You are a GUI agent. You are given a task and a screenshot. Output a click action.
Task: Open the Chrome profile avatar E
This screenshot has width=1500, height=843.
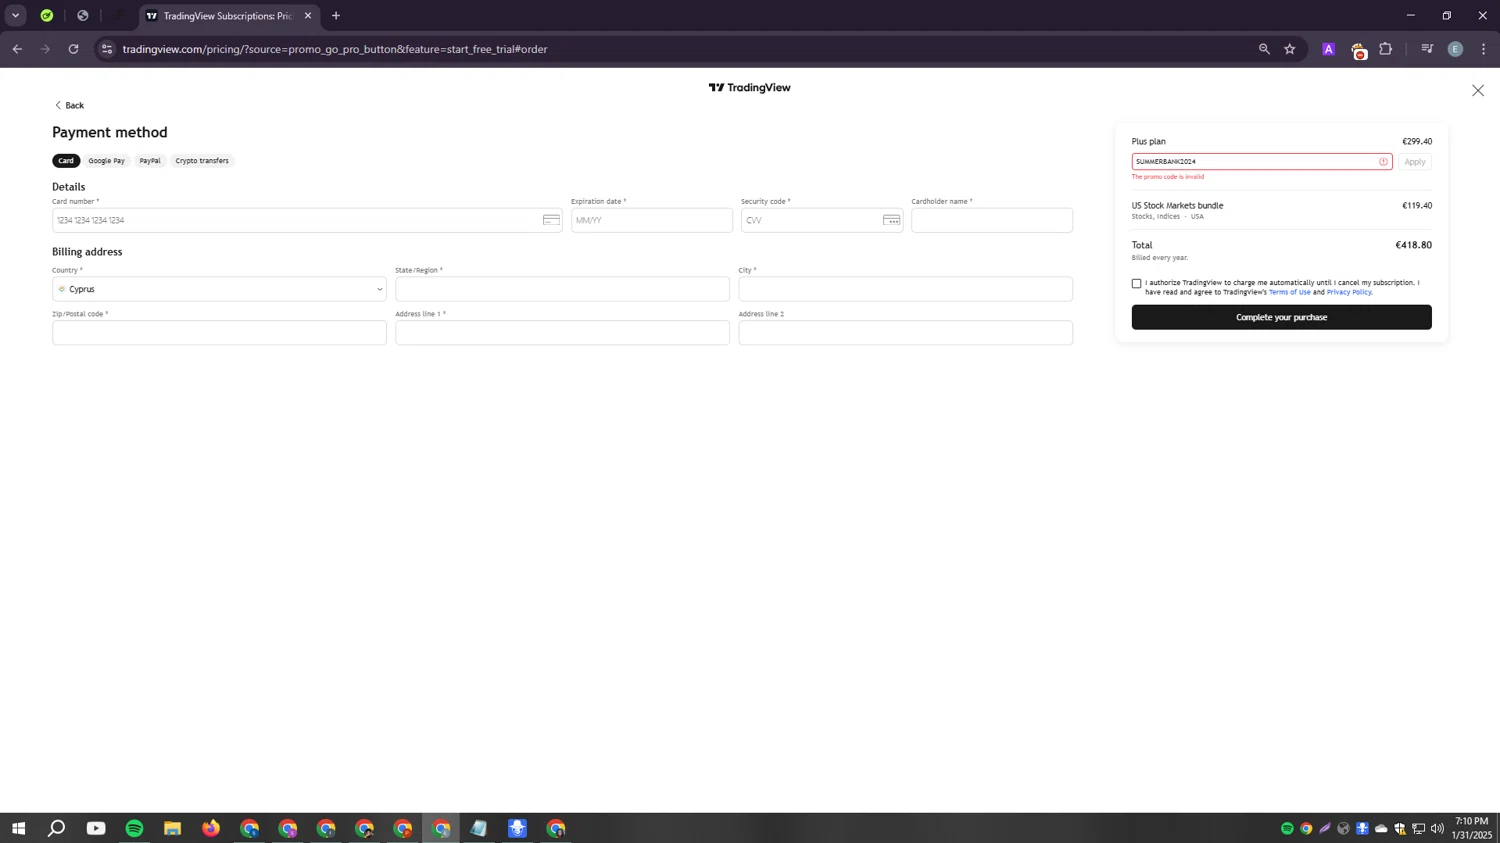pyautogui.click(x=1455, y=49)
